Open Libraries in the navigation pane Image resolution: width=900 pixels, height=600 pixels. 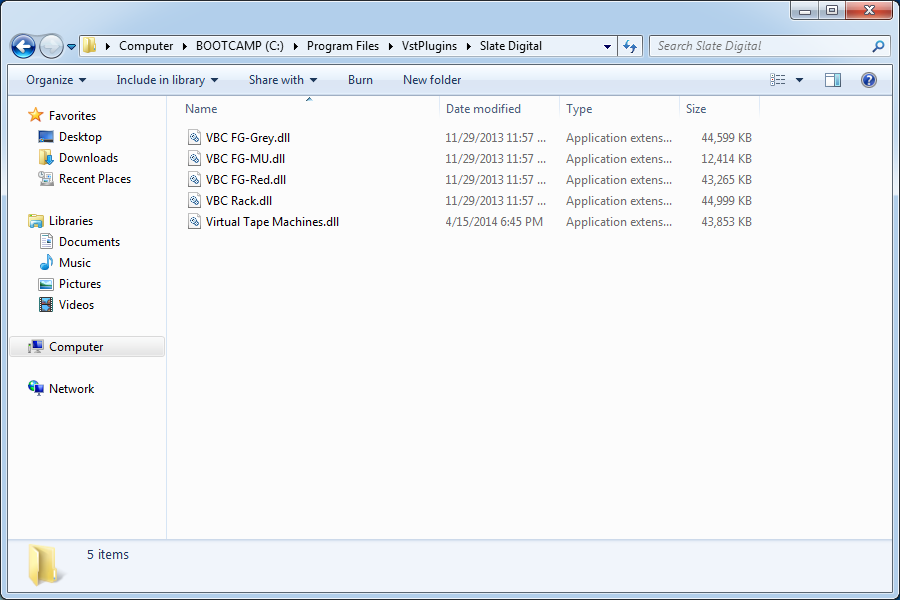(71, 221)
